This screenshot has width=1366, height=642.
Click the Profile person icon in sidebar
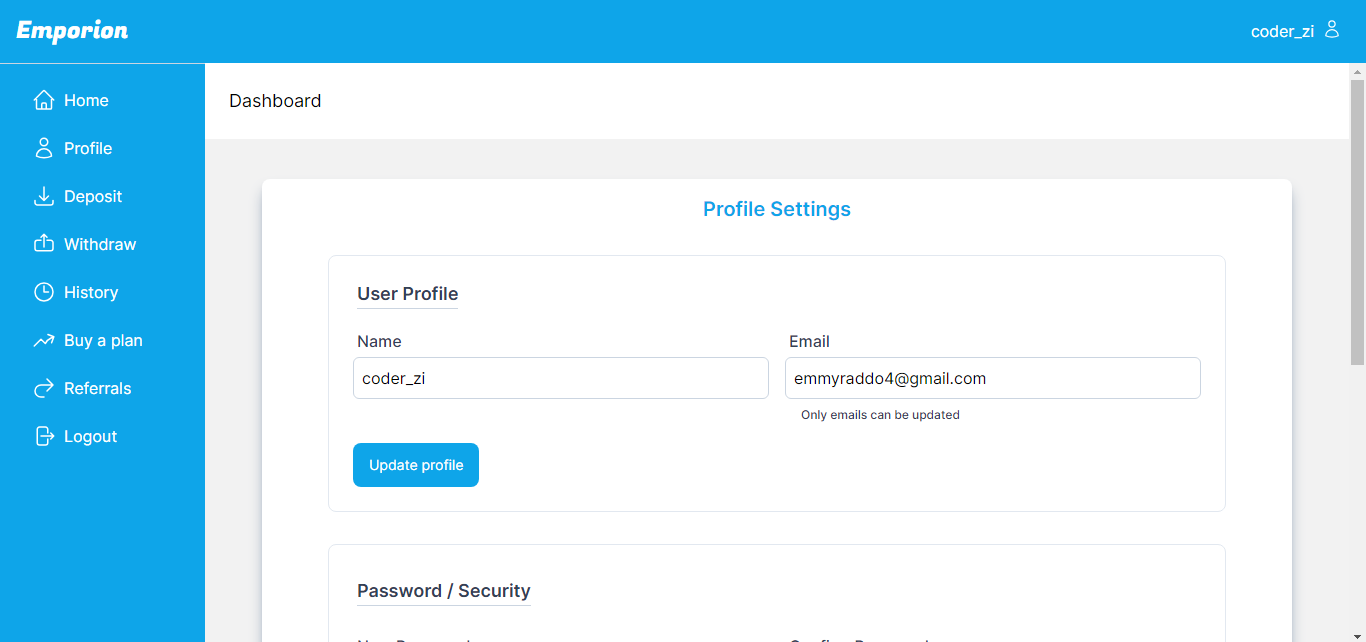[43, 148]
